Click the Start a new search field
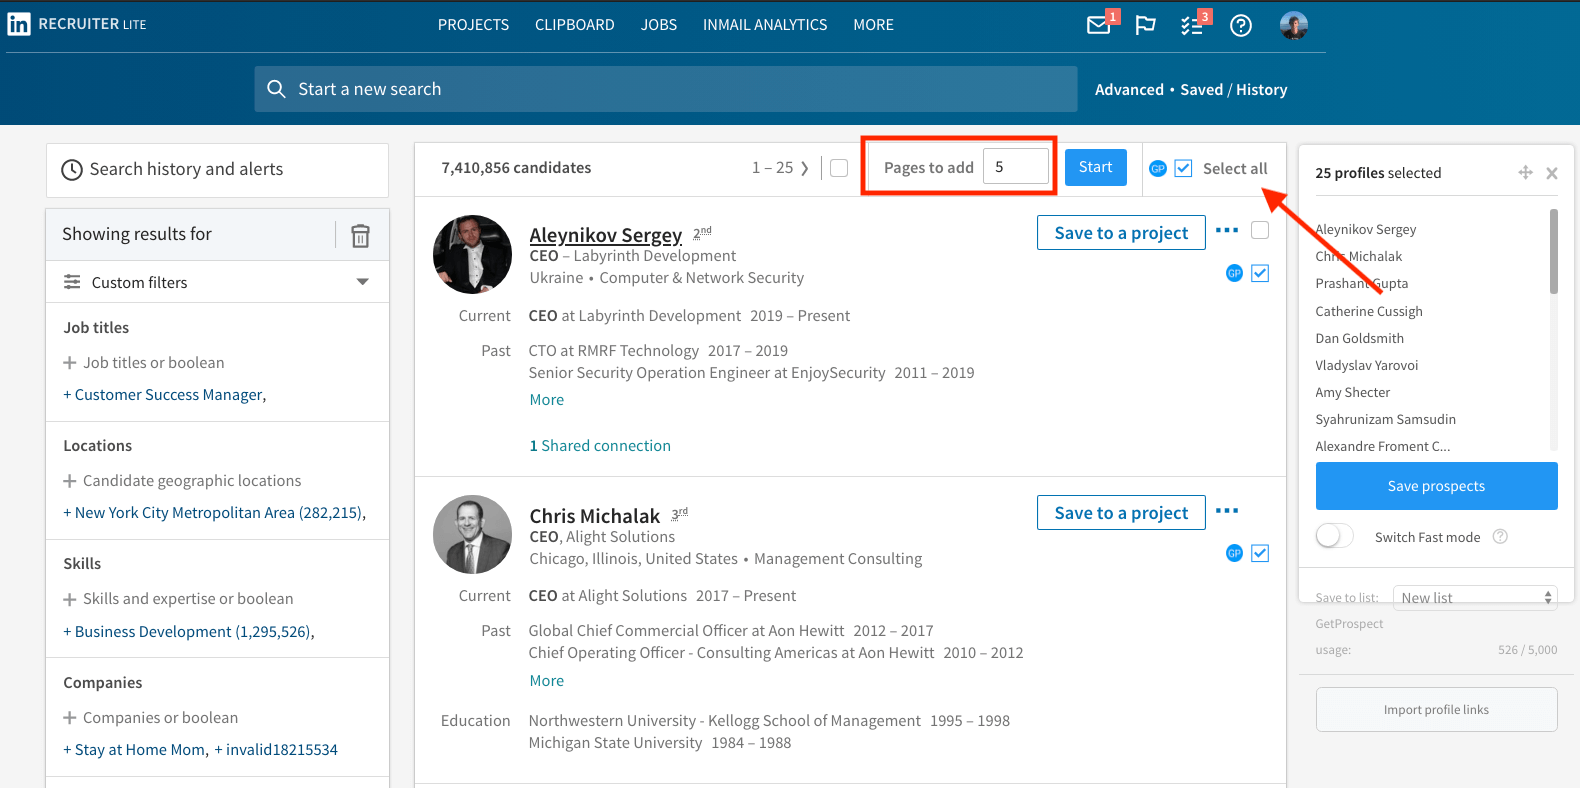Image resolution: width=1580 pixels, height=788 pixels. [666, 89]
